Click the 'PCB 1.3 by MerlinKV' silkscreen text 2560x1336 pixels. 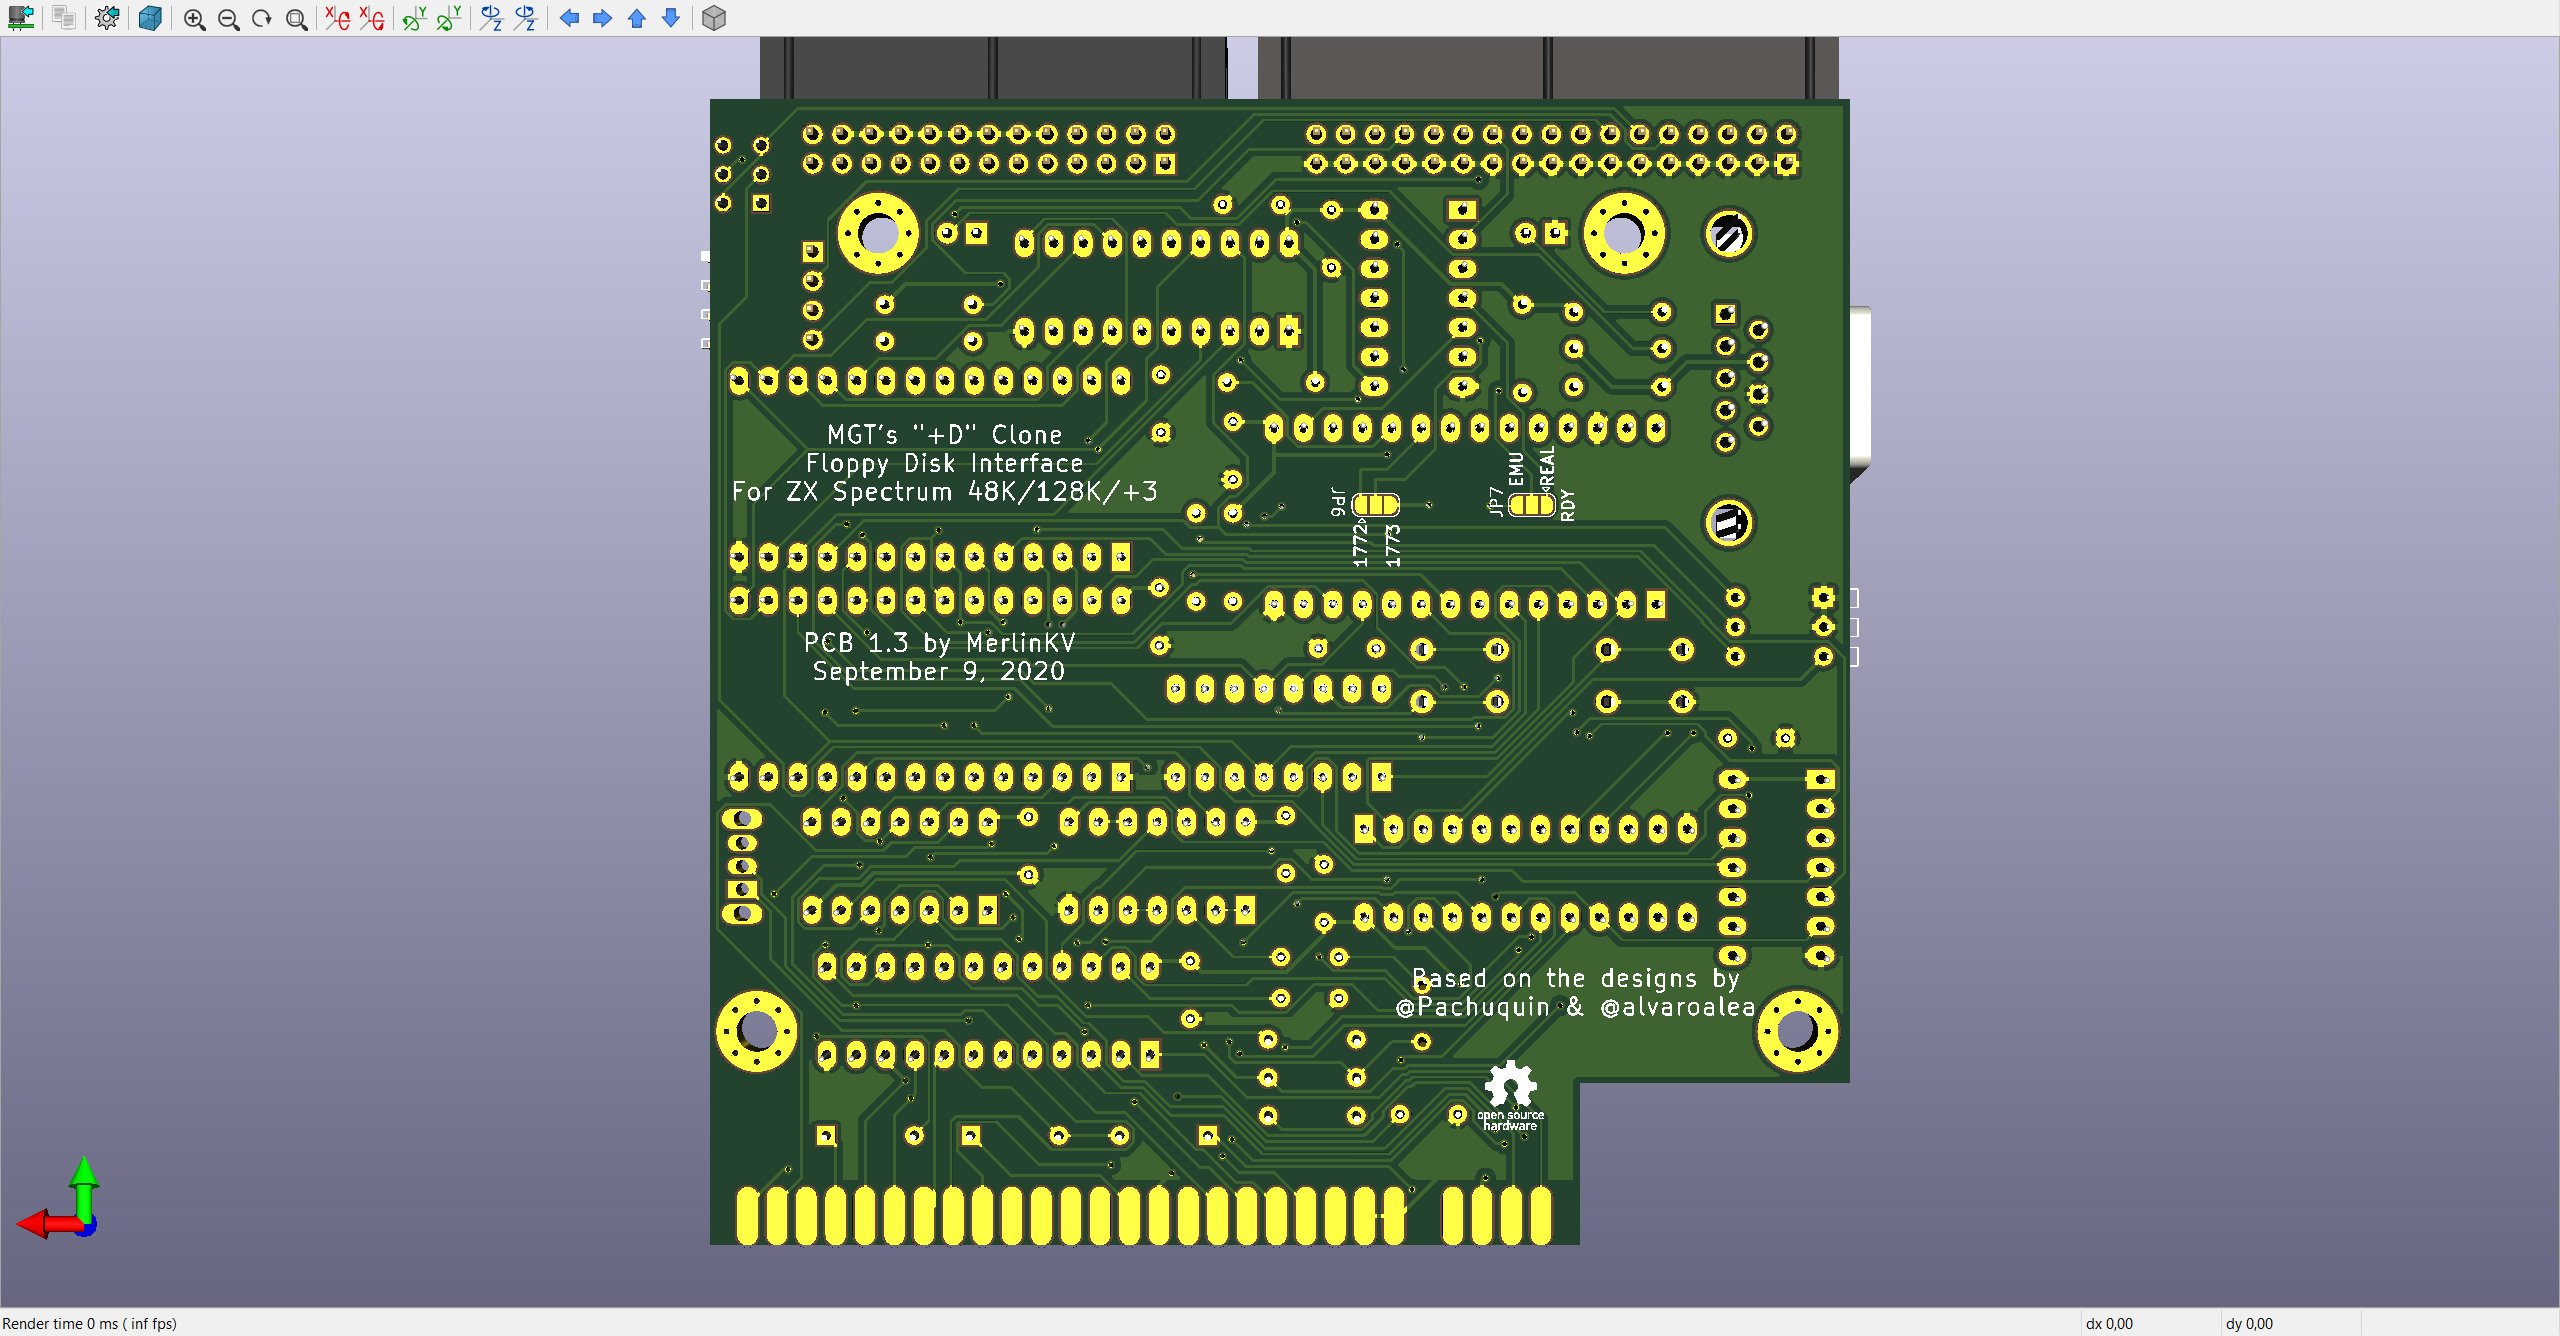click(939, 642)
